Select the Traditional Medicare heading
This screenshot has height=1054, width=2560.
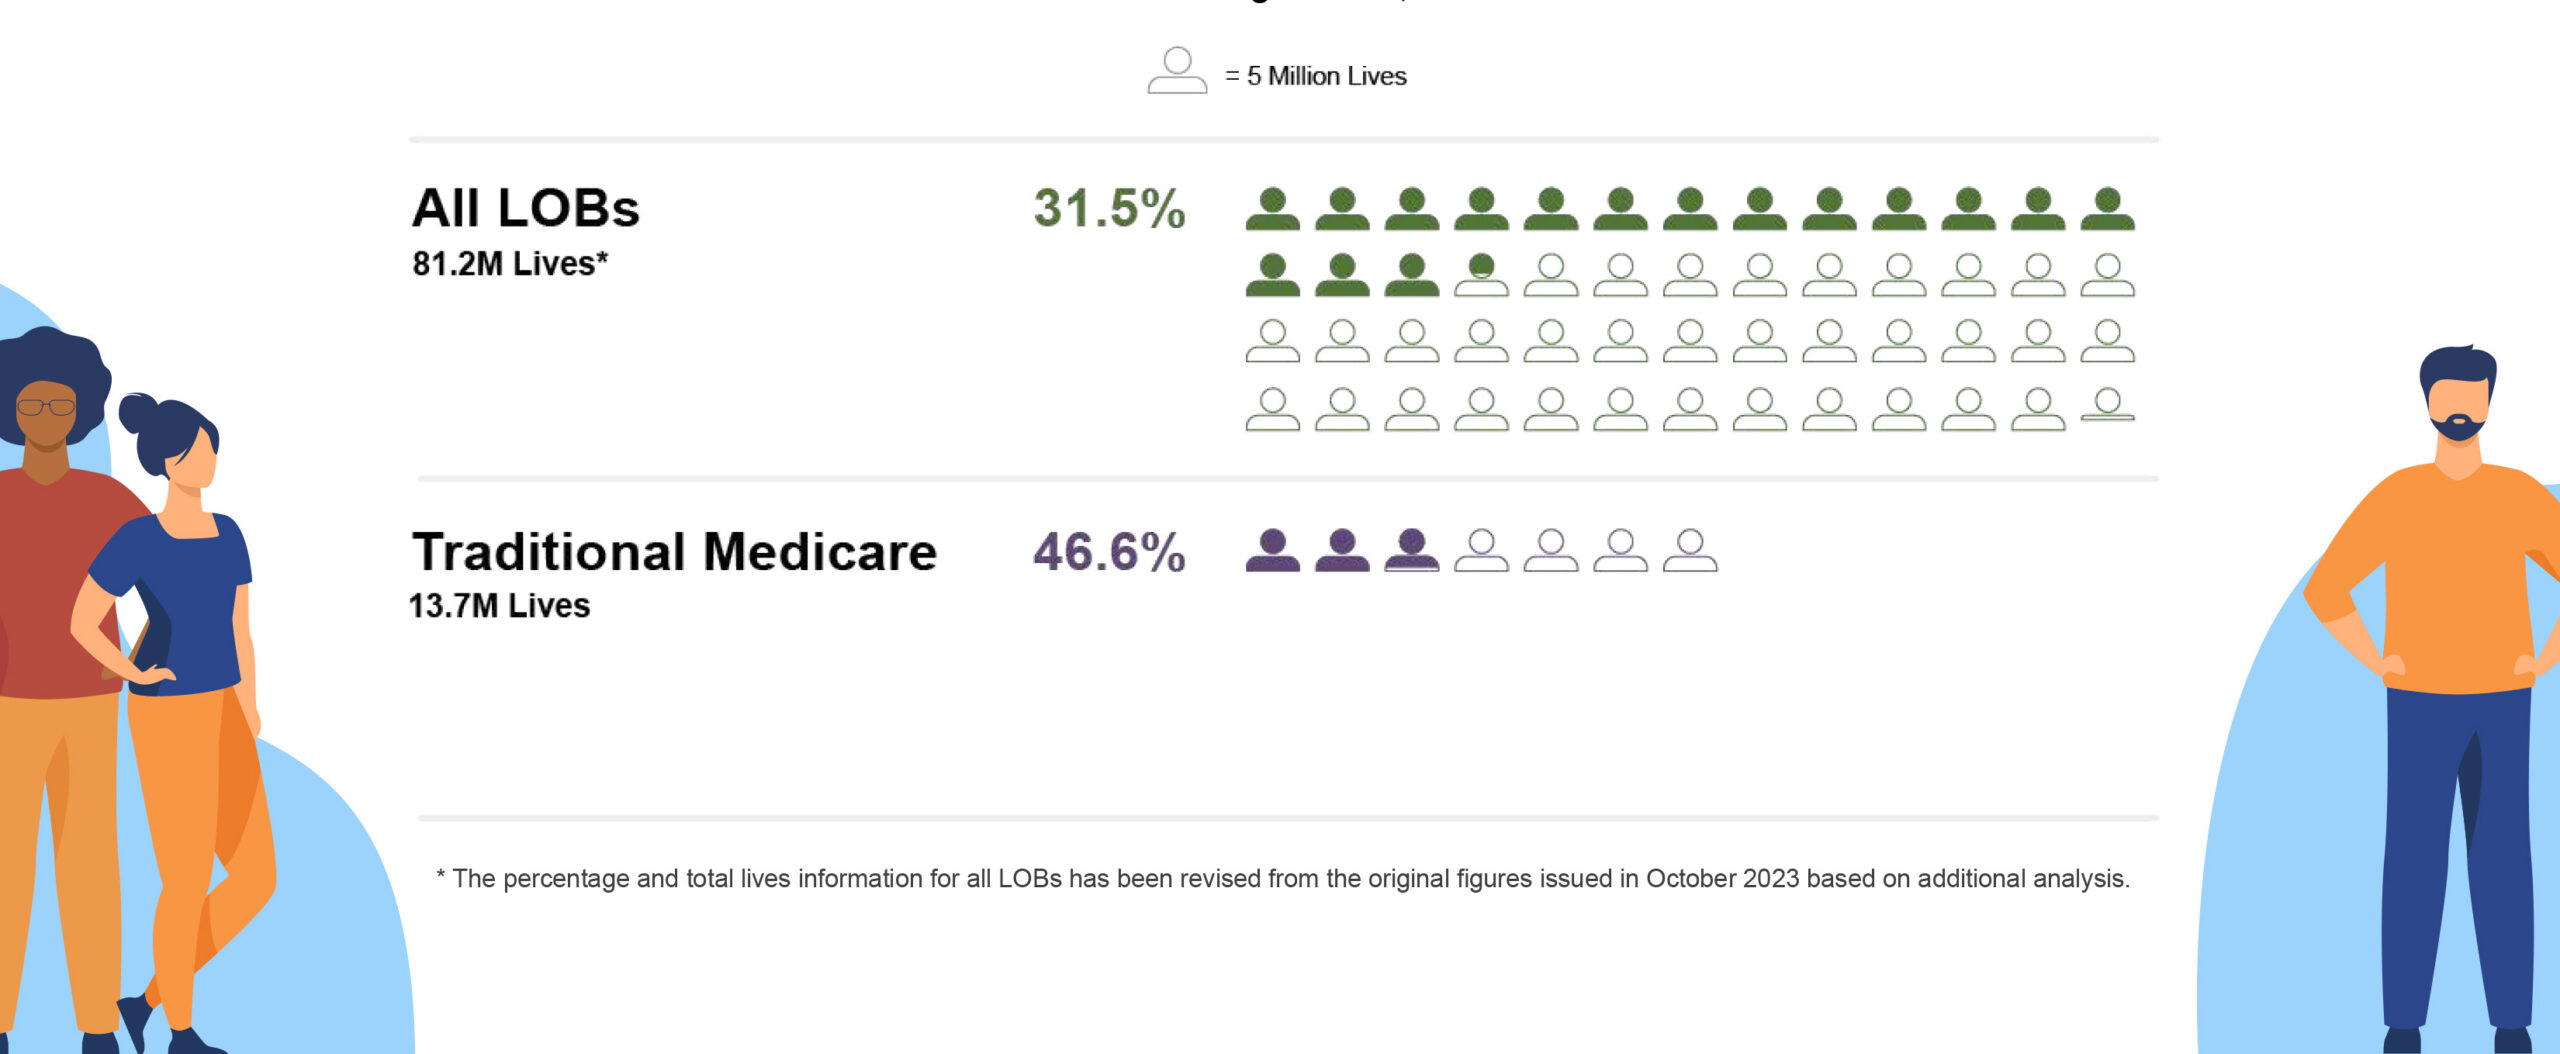tap(675, 552)
